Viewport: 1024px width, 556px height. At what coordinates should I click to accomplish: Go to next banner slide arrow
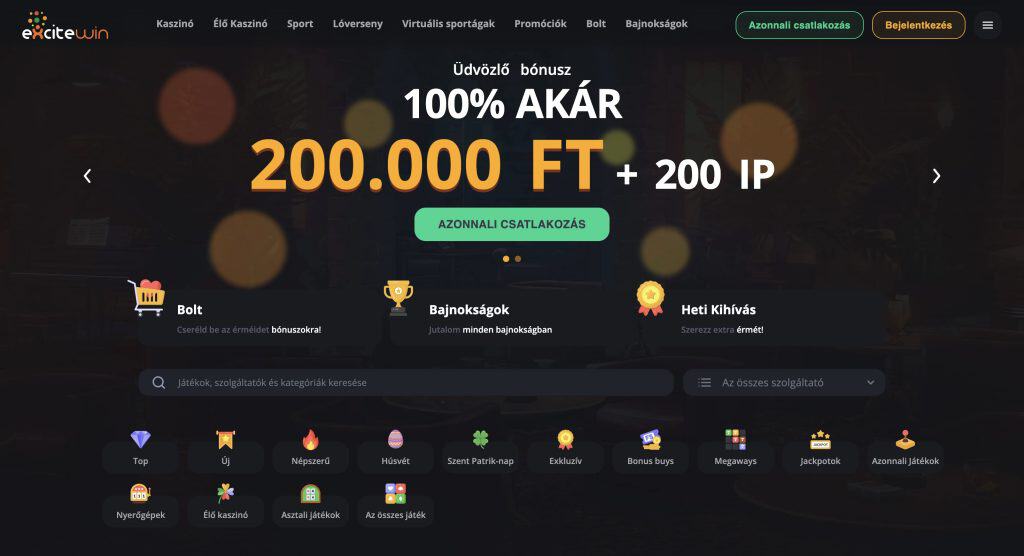coord(936,176)
